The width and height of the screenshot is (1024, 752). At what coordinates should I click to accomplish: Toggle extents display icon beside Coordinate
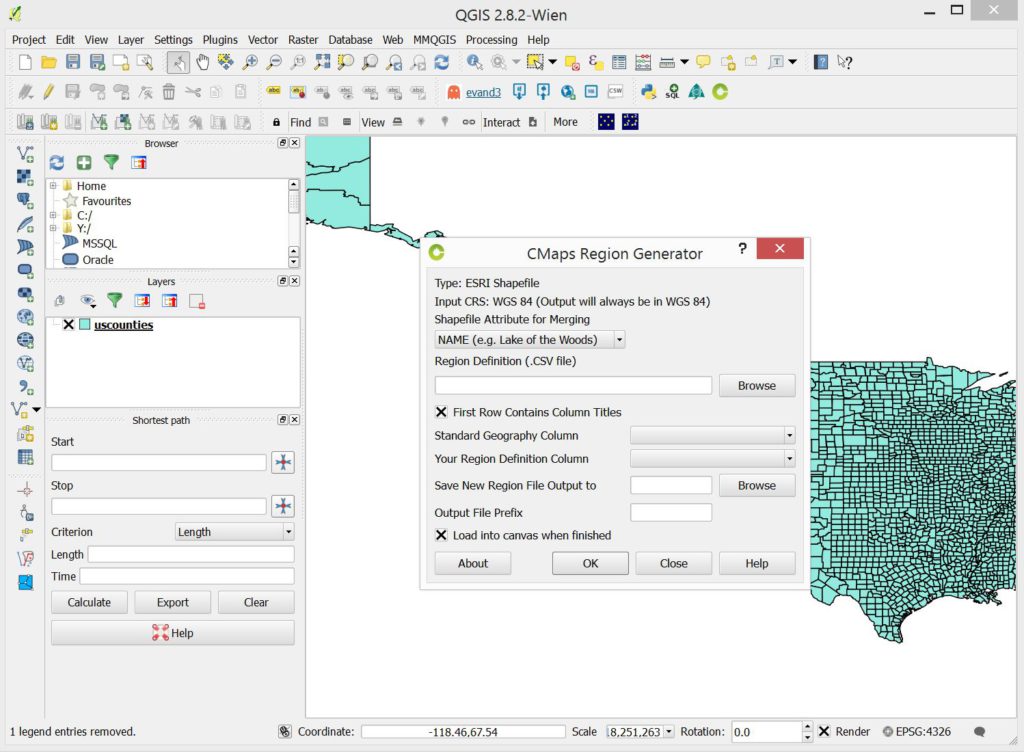tap(285, 732)
